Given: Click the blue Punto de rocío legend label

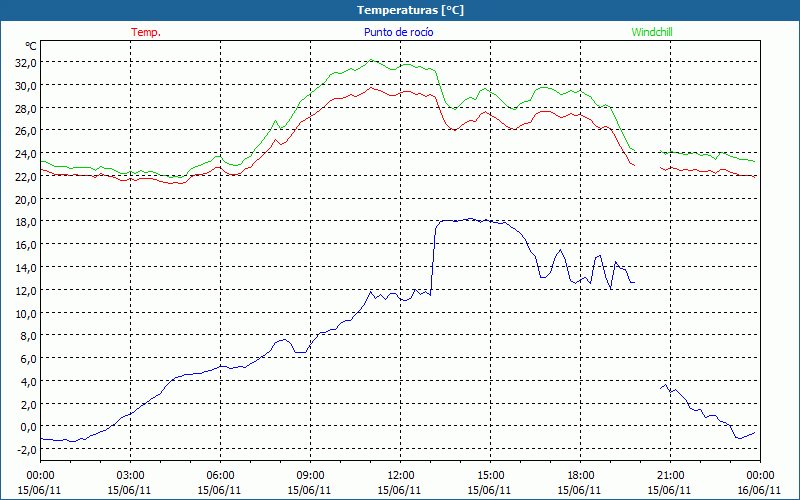Looking at the screenshot, I should pyautogui.click(x=398, y=32).
